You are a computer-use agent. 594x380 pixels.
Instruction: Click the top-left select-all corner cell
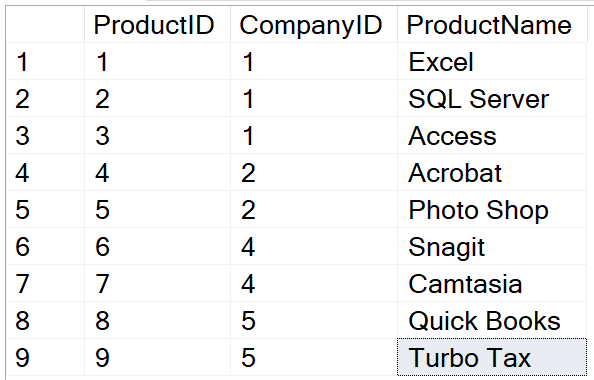[x=45, y=25]
